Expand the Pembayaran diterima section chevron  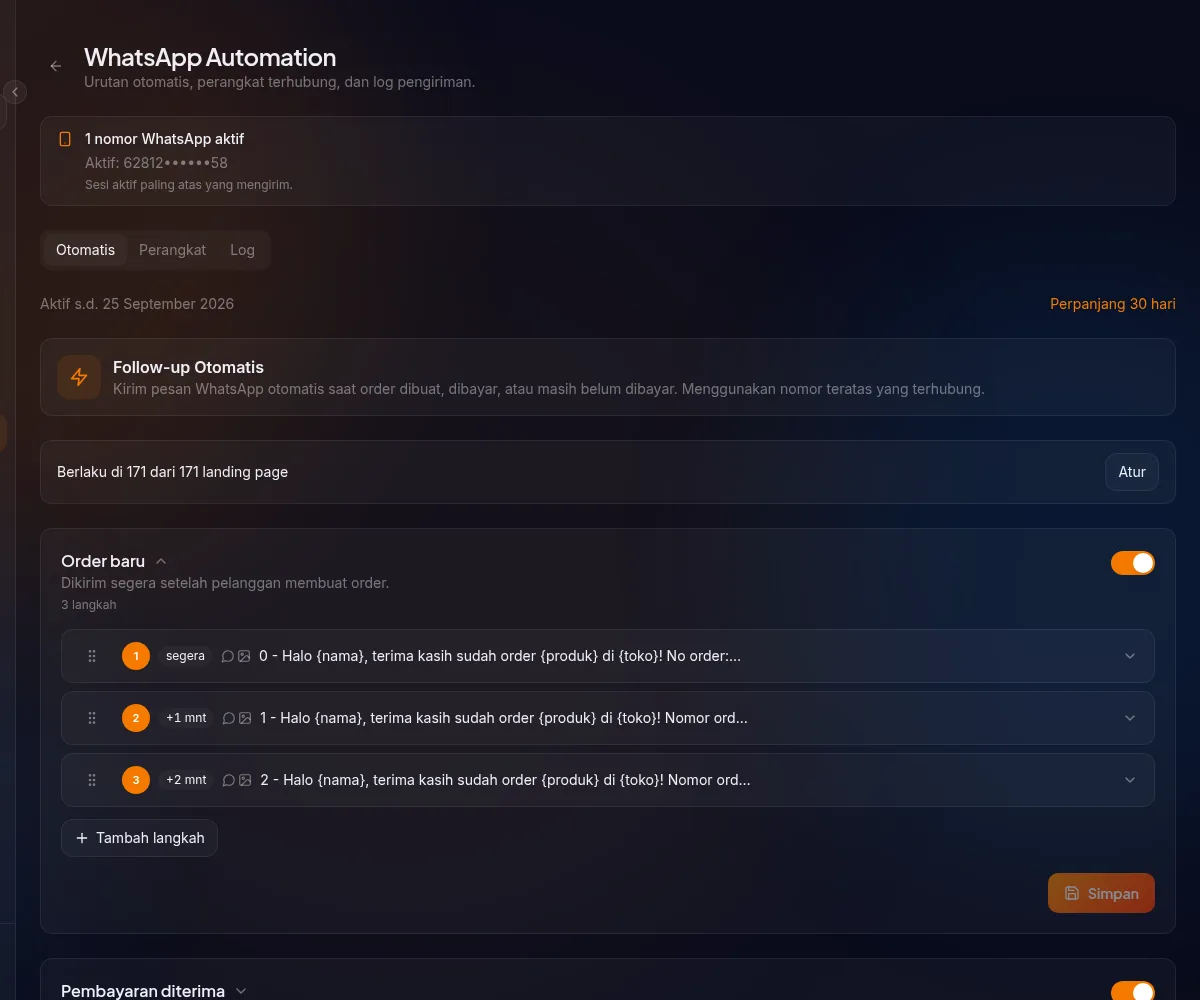tap(241, 991)
